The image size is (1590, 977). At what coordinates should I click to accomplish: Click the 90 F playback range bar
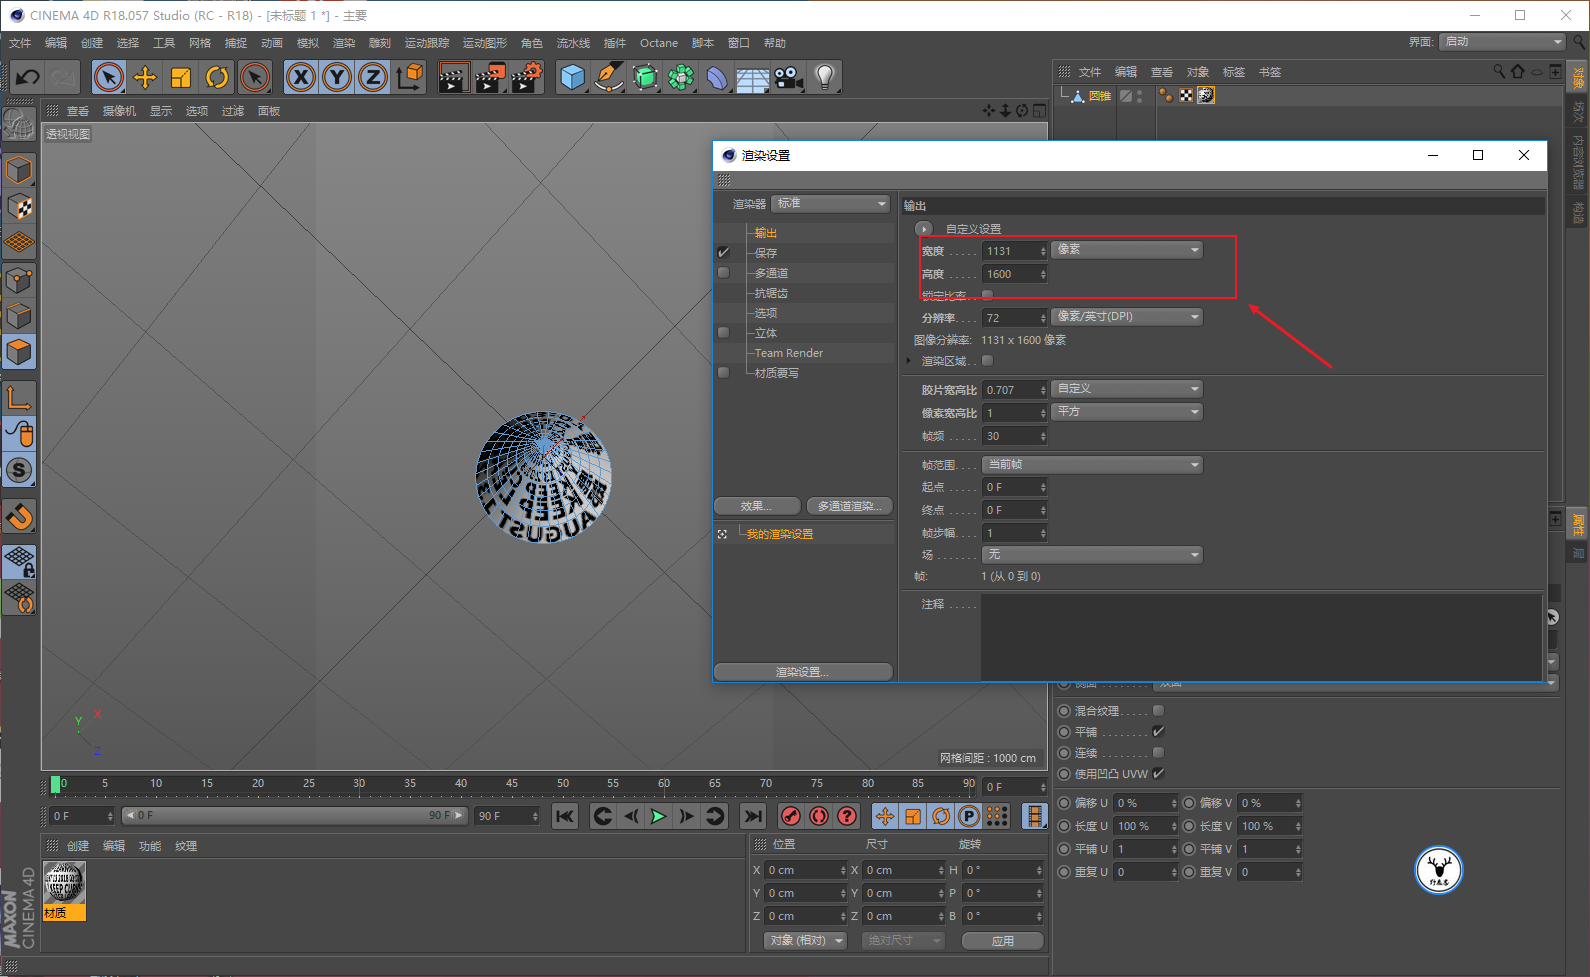[295, 816]
